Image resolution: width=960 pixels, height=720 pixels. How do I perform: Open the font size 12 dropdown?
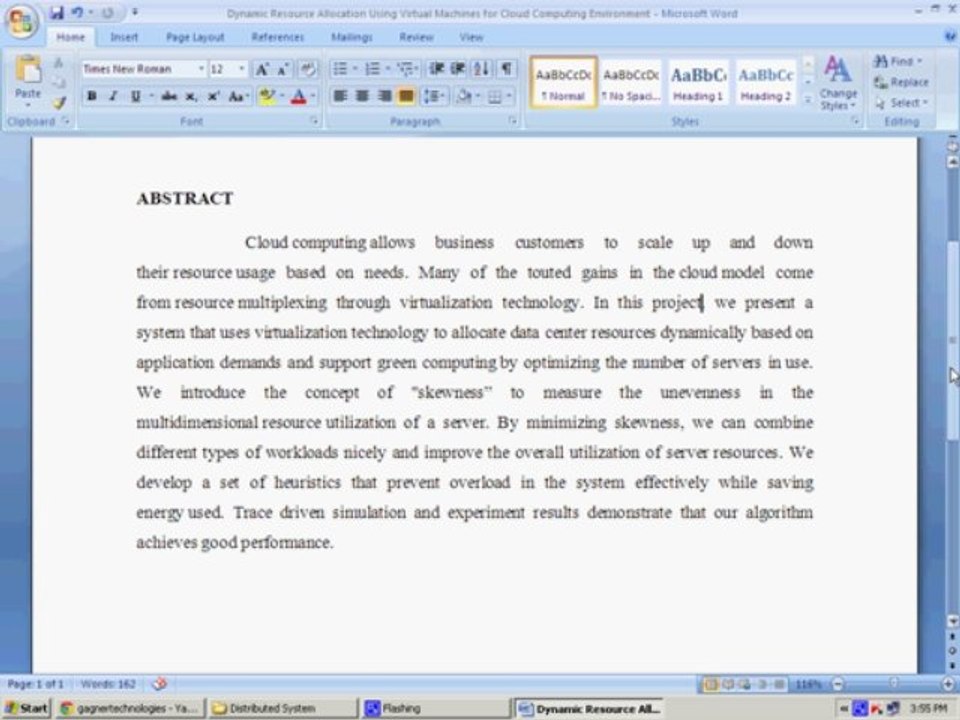241,69
